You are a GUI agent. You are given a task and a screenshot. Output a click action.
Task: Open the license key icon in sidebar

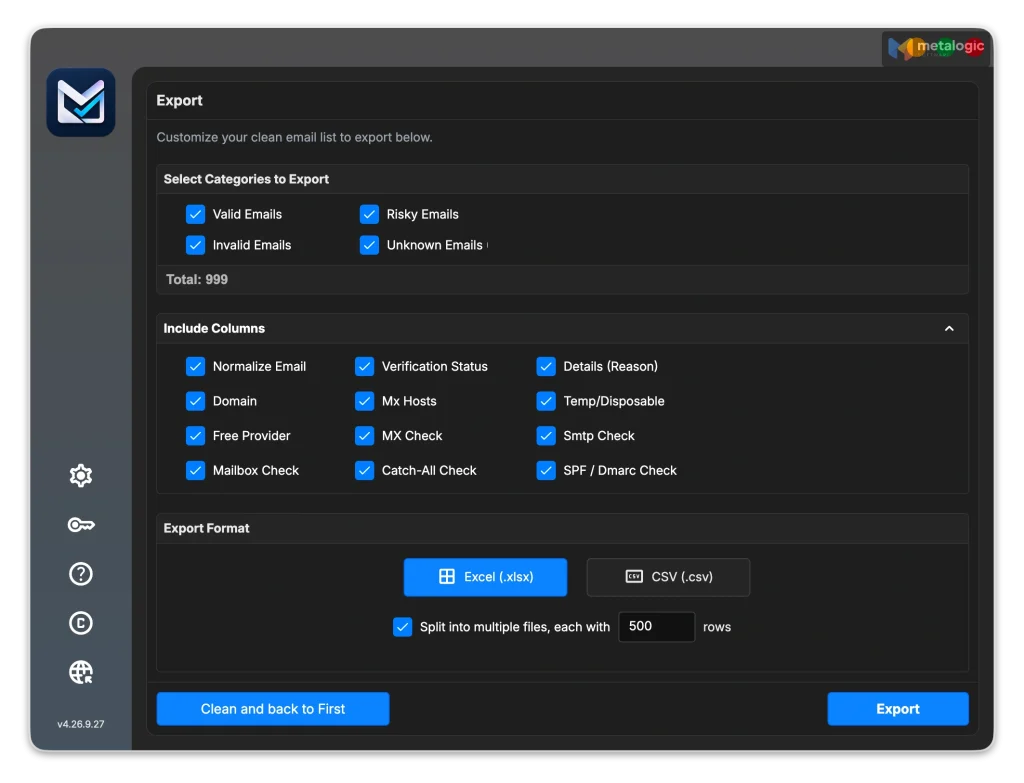[x=81, y=524]
